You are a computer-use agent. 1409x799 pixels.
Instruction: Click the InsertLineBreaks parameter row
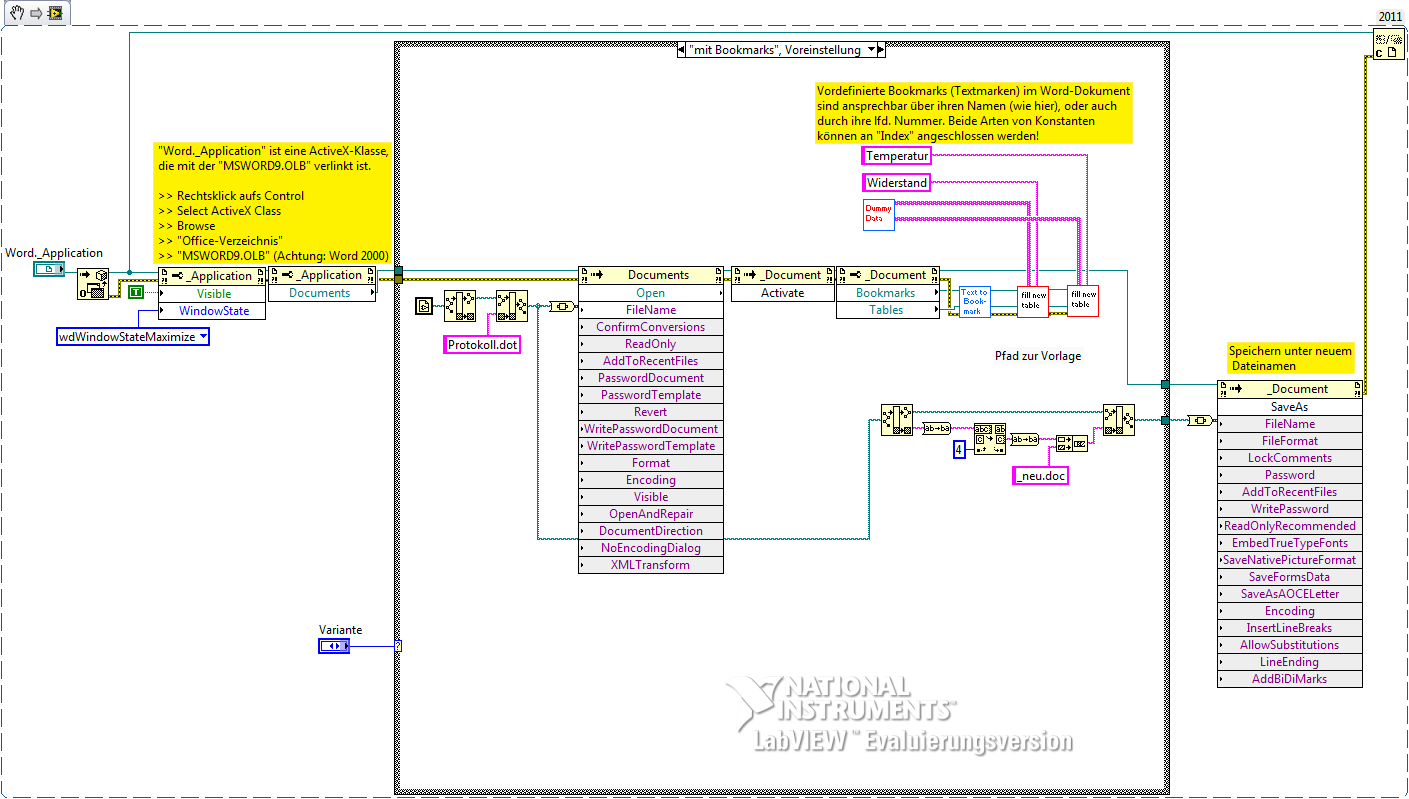[x=1290, y=628]
